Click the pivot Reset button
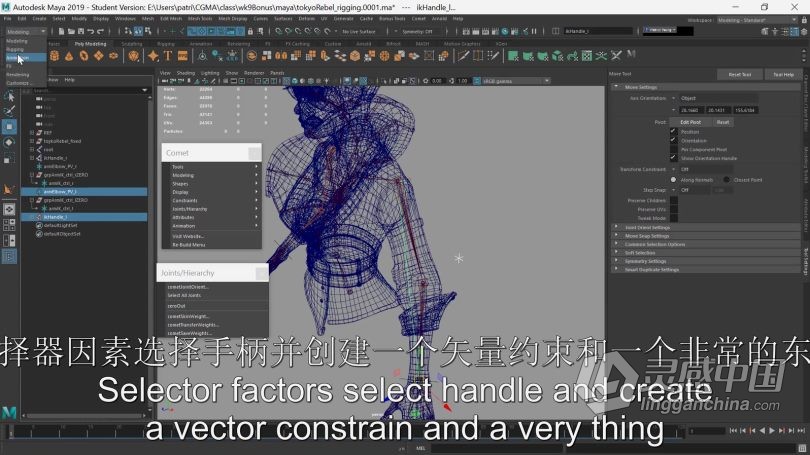Viewport: 810px width, 455px height. [722, 122]
